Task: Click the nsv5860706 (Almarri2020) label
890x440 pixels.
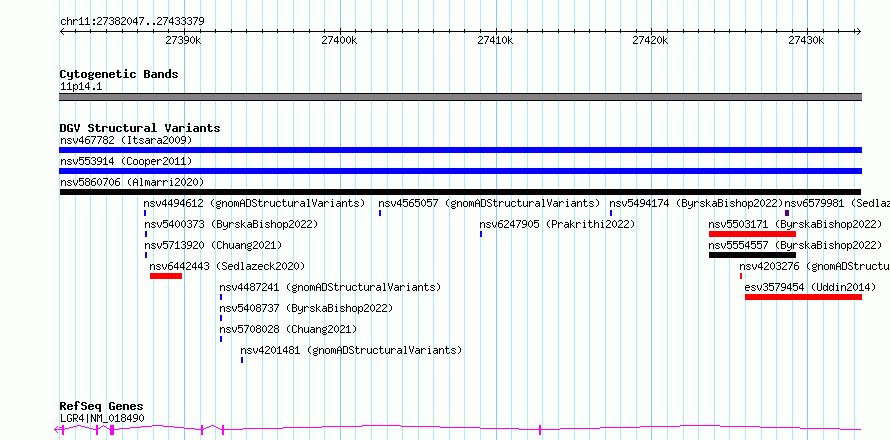Action: pos(132,182)
